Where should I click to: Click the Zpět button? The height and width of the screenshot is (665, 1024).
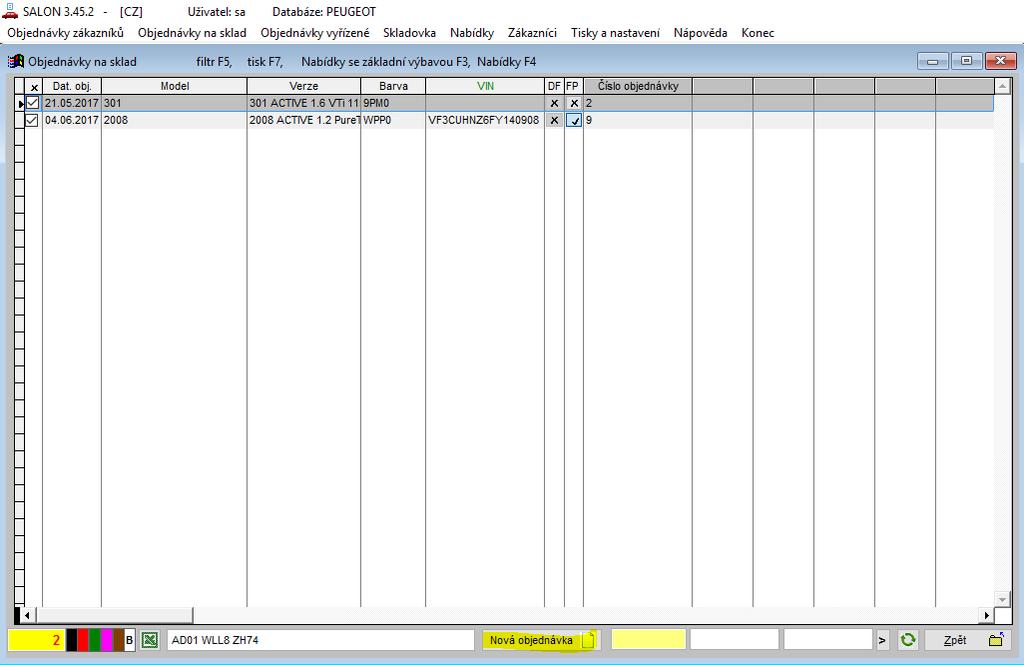pyautogui.click(x=965, y=640)
